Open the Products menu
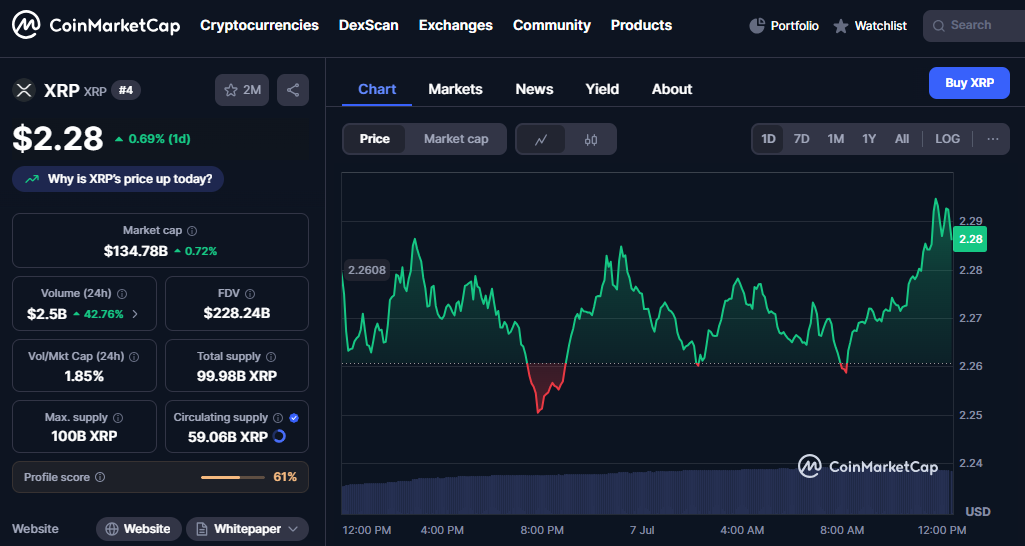Image resolution: width=1025 pixels, height=546 pixels. [x=641, y=26]
